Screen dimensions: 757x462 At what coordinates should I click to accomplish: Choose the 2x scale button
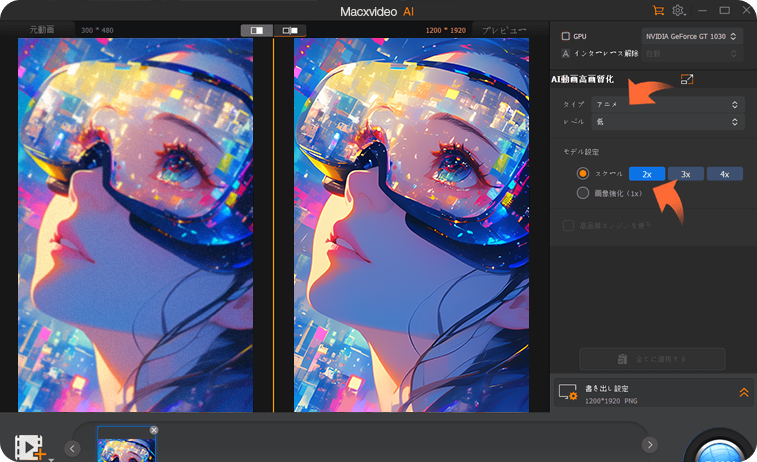coord(647,174)
